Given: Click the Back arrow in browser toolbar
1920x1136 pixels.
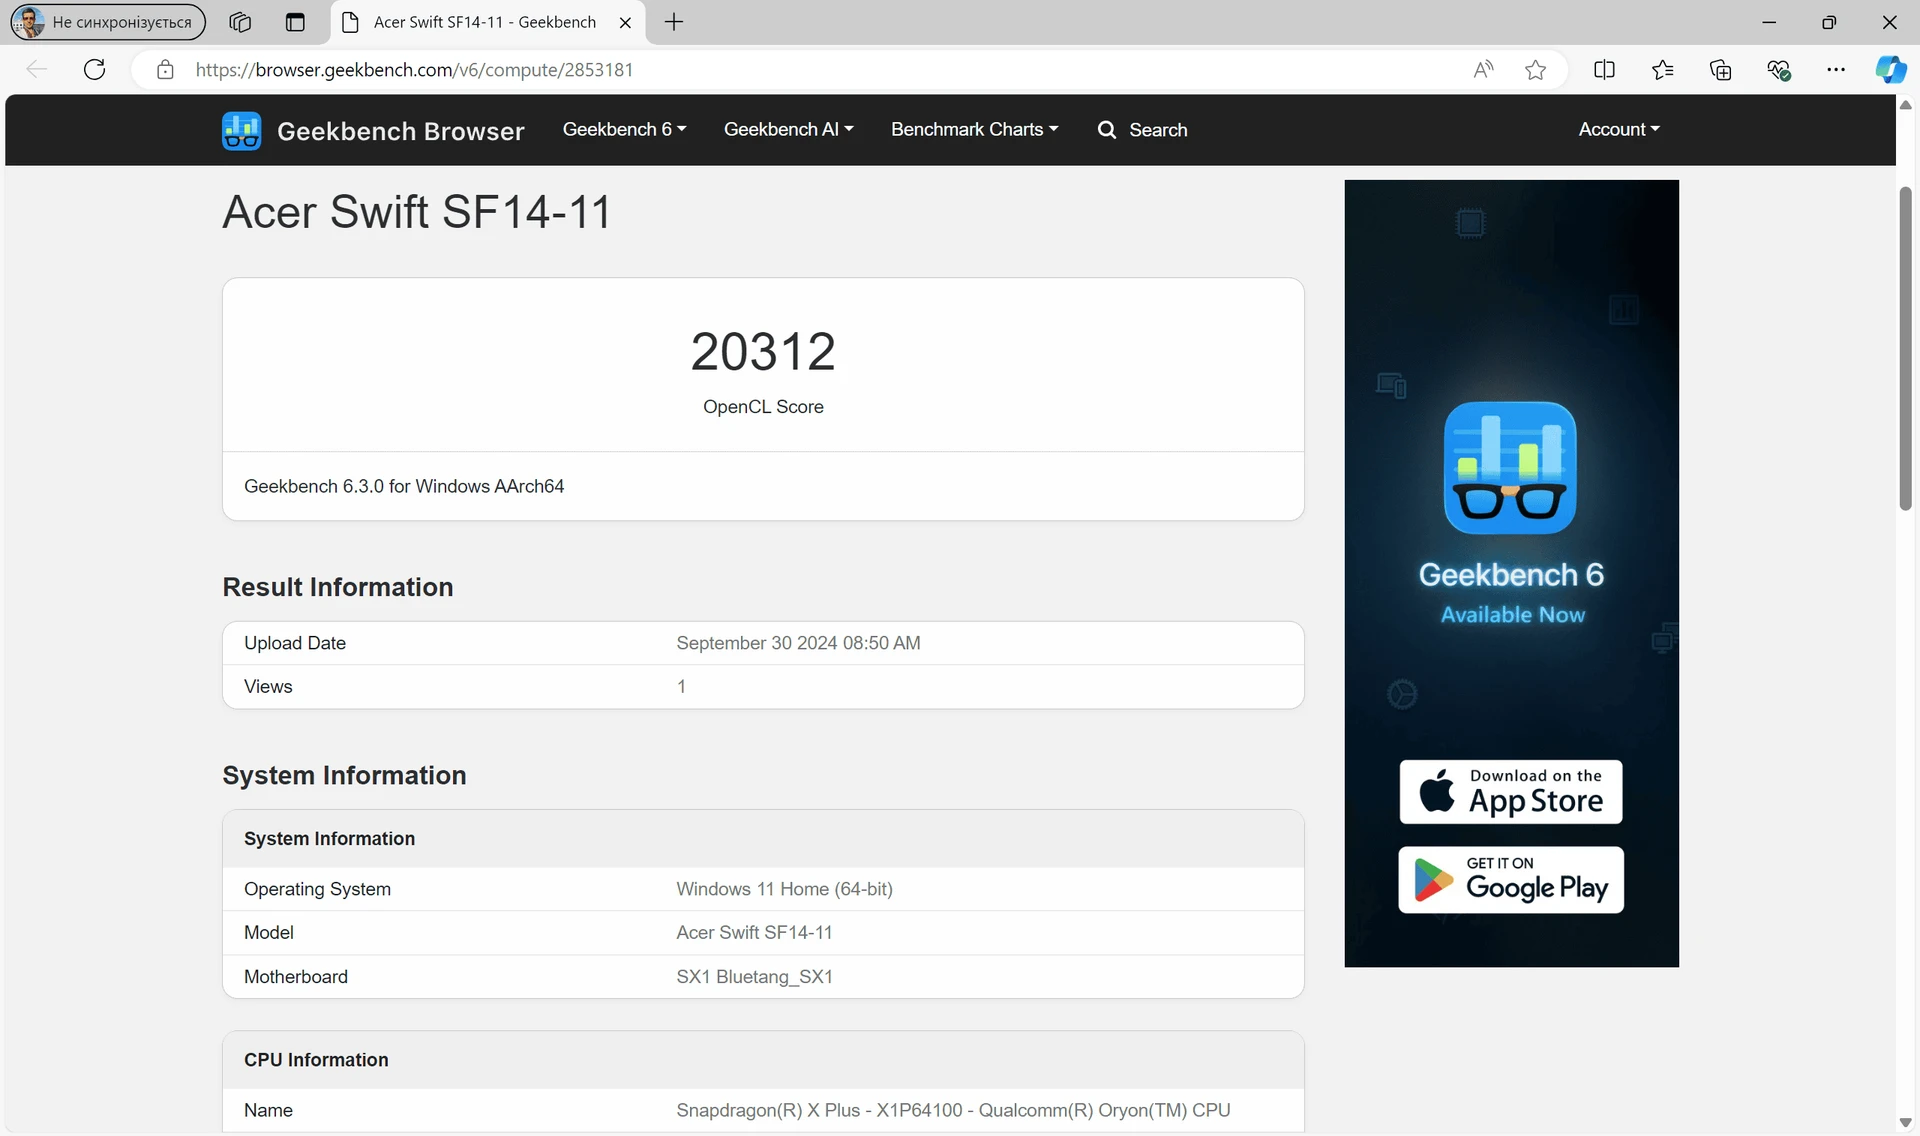Looking at the screenshot, I should click(x=37, y=69).
